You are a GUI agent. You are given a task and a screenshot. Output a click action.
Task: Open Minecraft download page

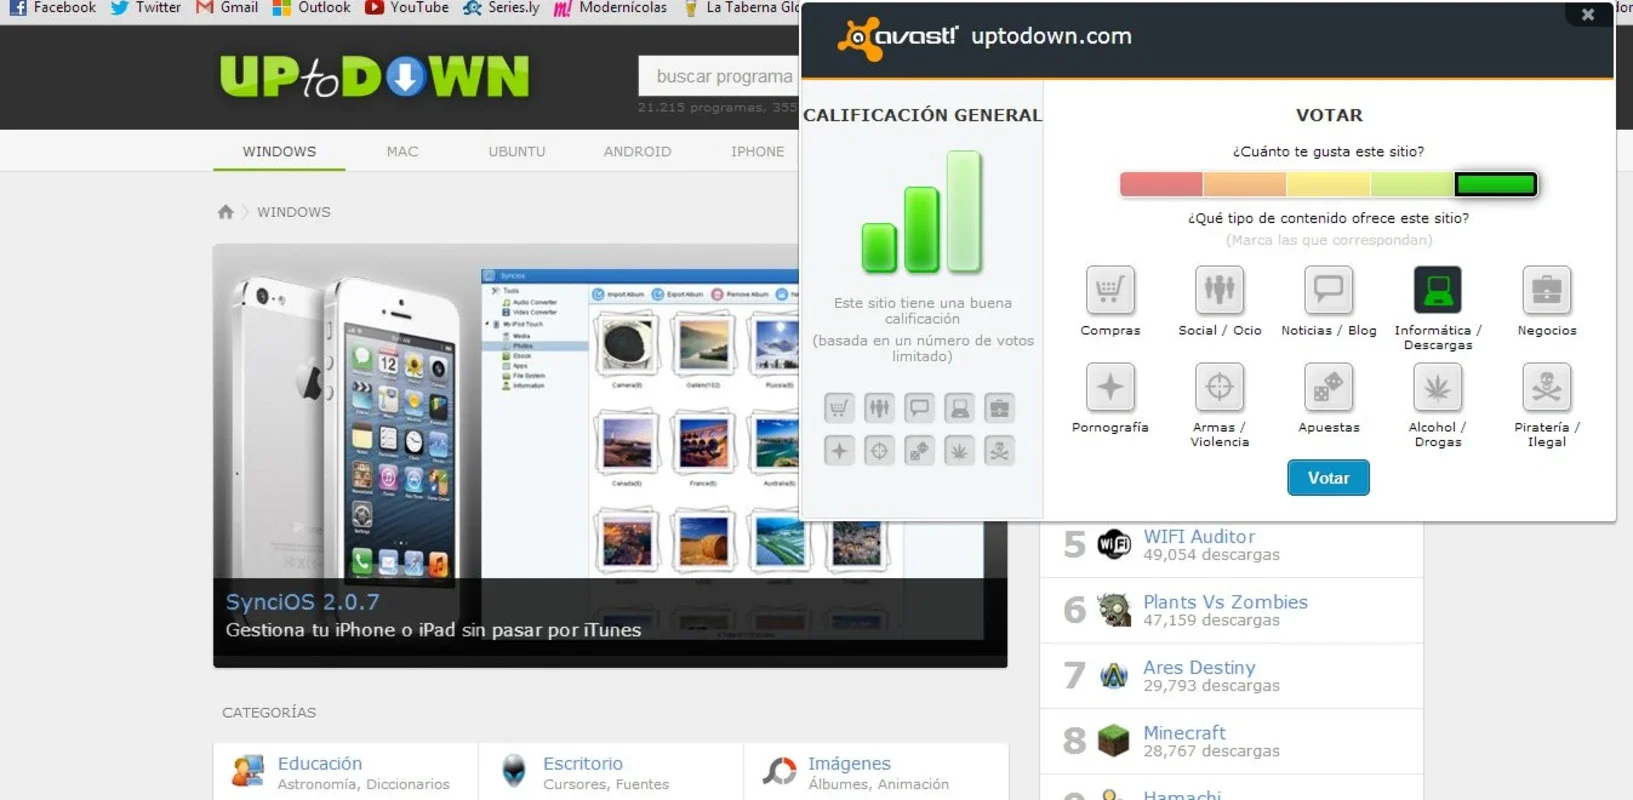(x=1184, y=733)
